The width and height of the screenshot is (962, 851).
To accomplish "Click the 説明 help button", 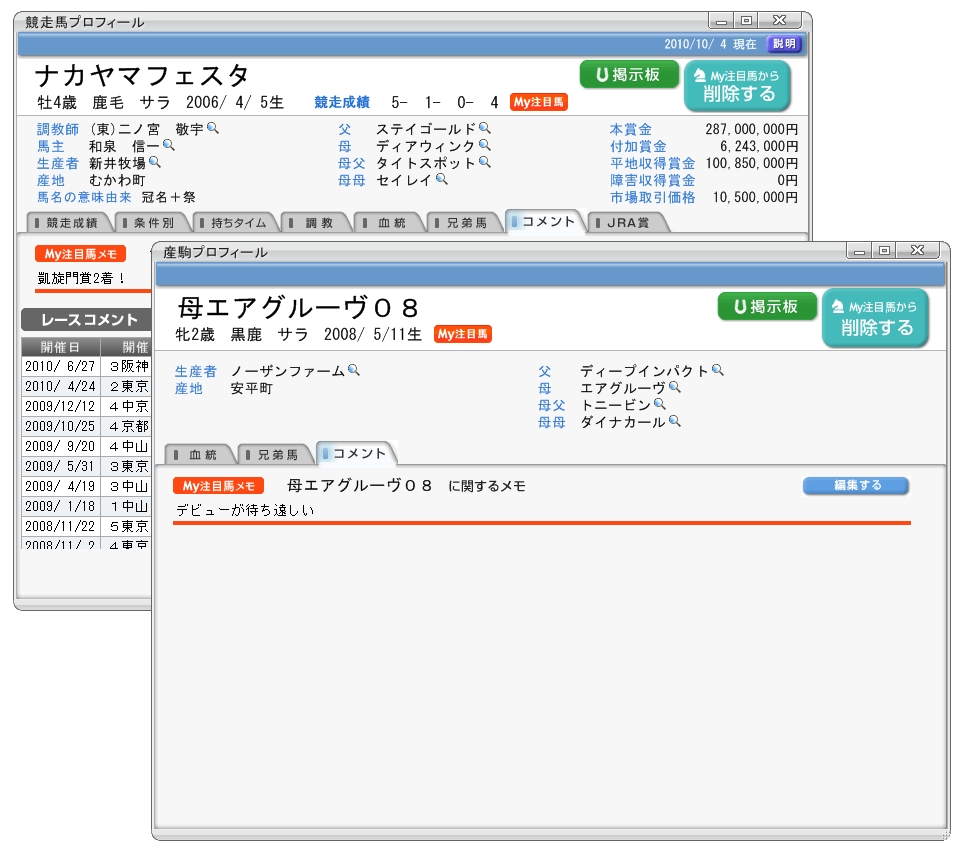I will (784, 44).
